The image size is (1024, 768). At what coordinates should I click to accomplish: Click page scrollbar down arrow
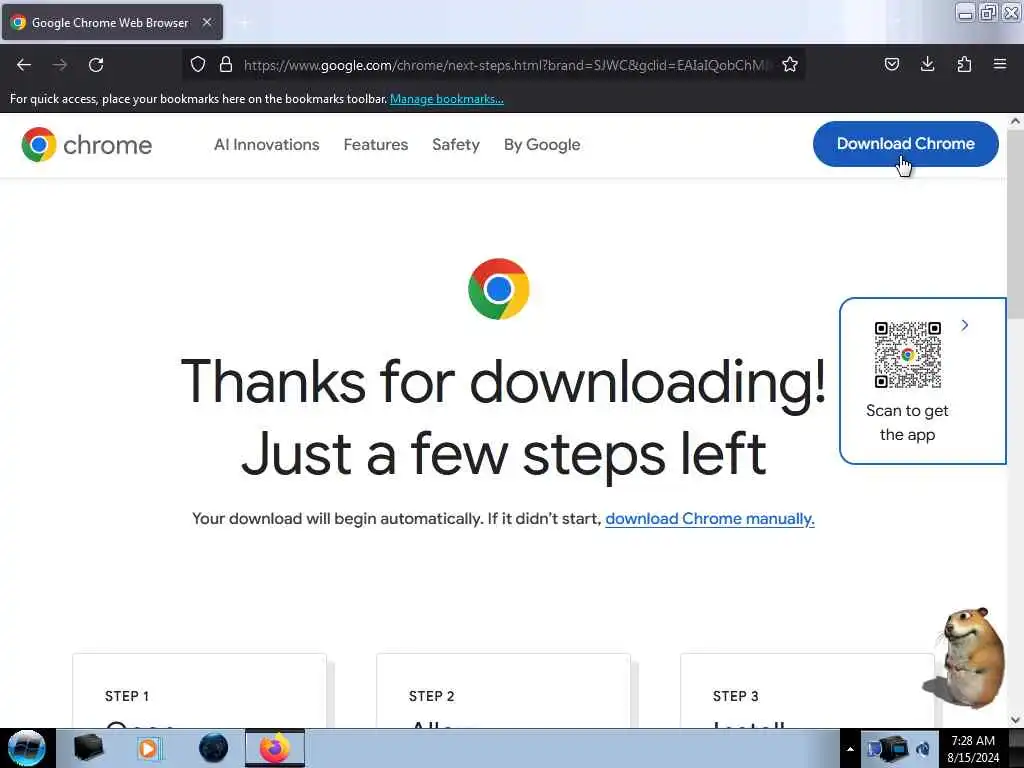[1015, 720]
